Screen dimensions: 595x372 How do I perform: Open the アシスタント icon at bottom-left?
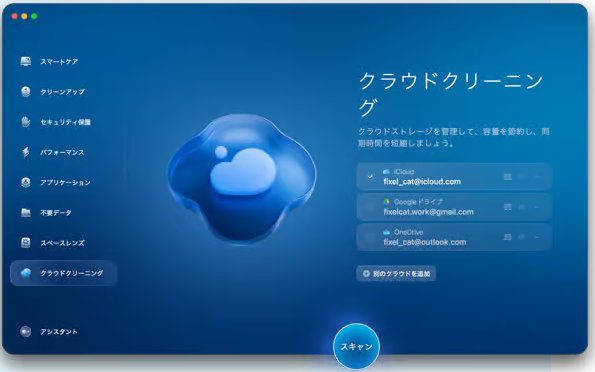[x=26, y=331]
